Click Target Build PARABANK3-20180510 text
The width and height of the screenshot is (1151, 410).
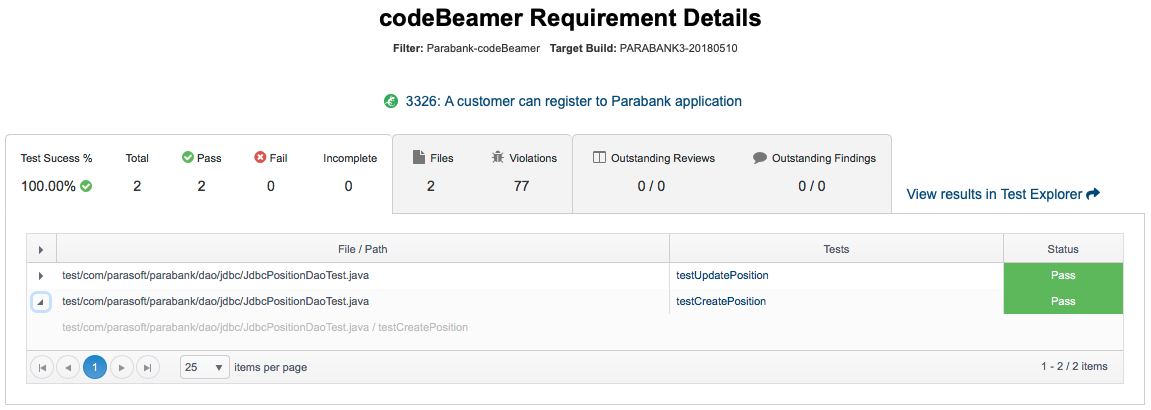644,48
